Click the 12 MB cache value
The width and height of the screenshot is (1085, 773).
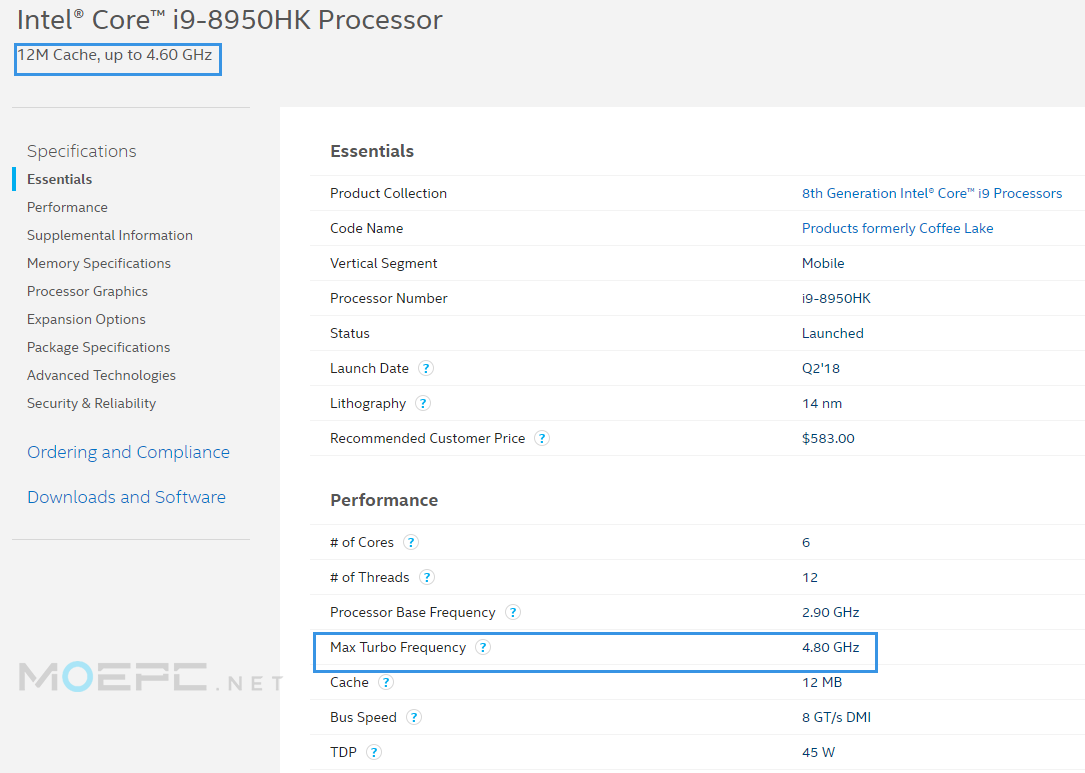tap(822, 682)
